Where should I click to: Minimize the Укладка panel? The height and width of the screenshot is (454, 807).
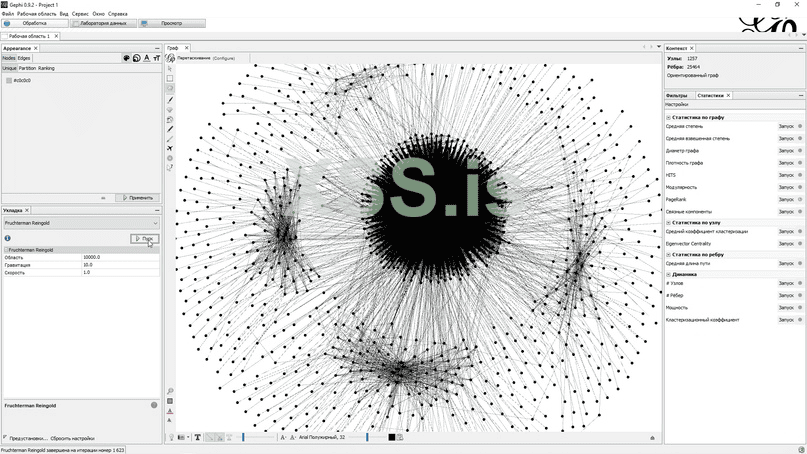pos(157,210)
